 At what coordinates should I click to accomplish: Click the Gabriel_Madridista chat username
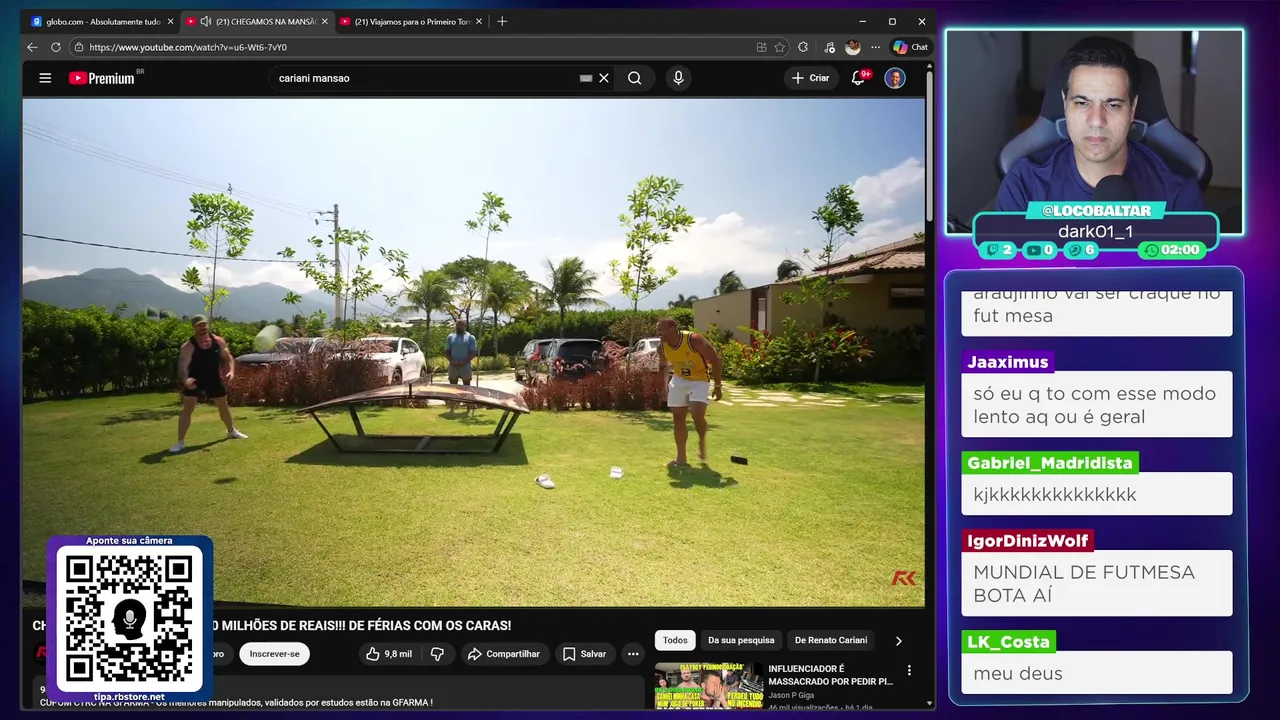point(1050,463)
